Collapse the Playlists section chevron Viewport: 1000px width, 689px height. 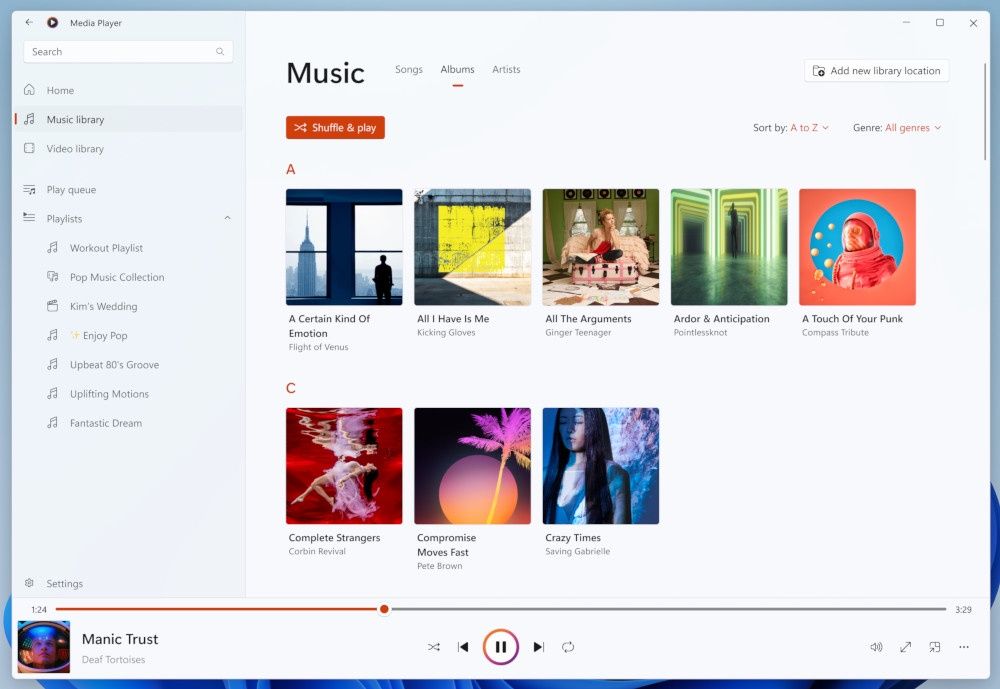[228, 218]
